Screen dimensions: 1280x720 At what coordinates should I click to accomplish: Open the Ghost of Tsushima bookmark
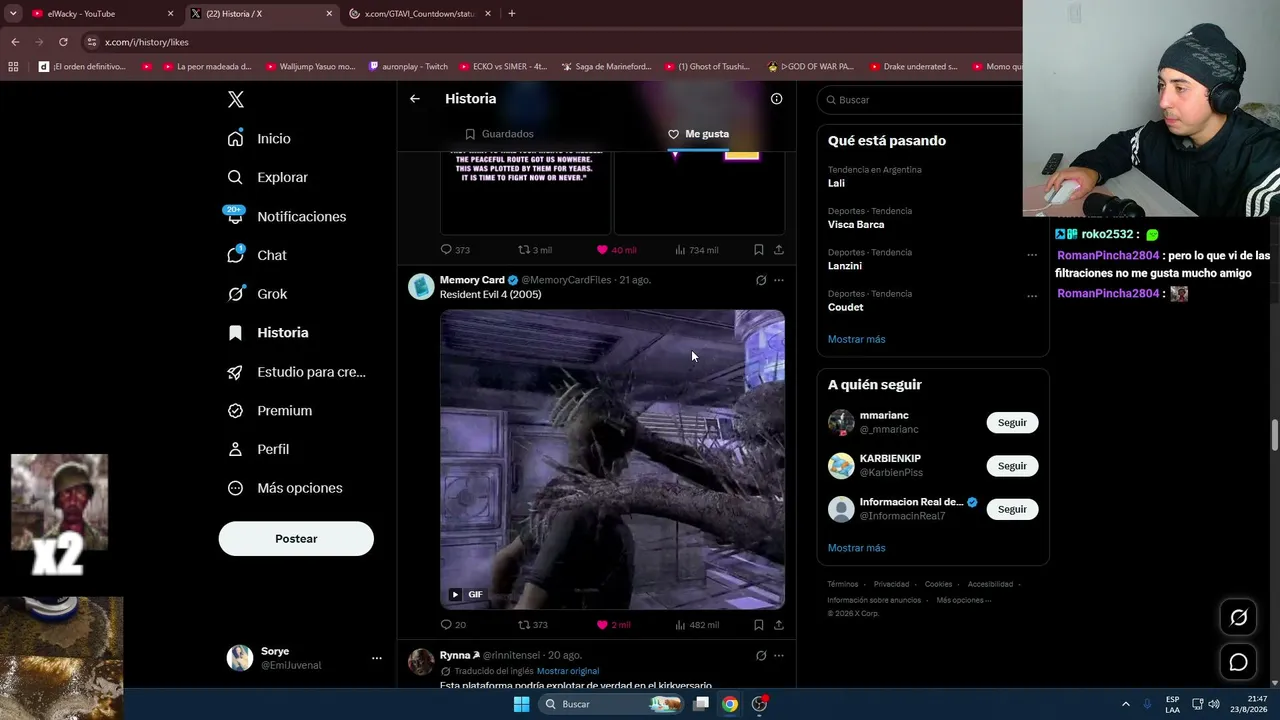click(x=706, y=67)
